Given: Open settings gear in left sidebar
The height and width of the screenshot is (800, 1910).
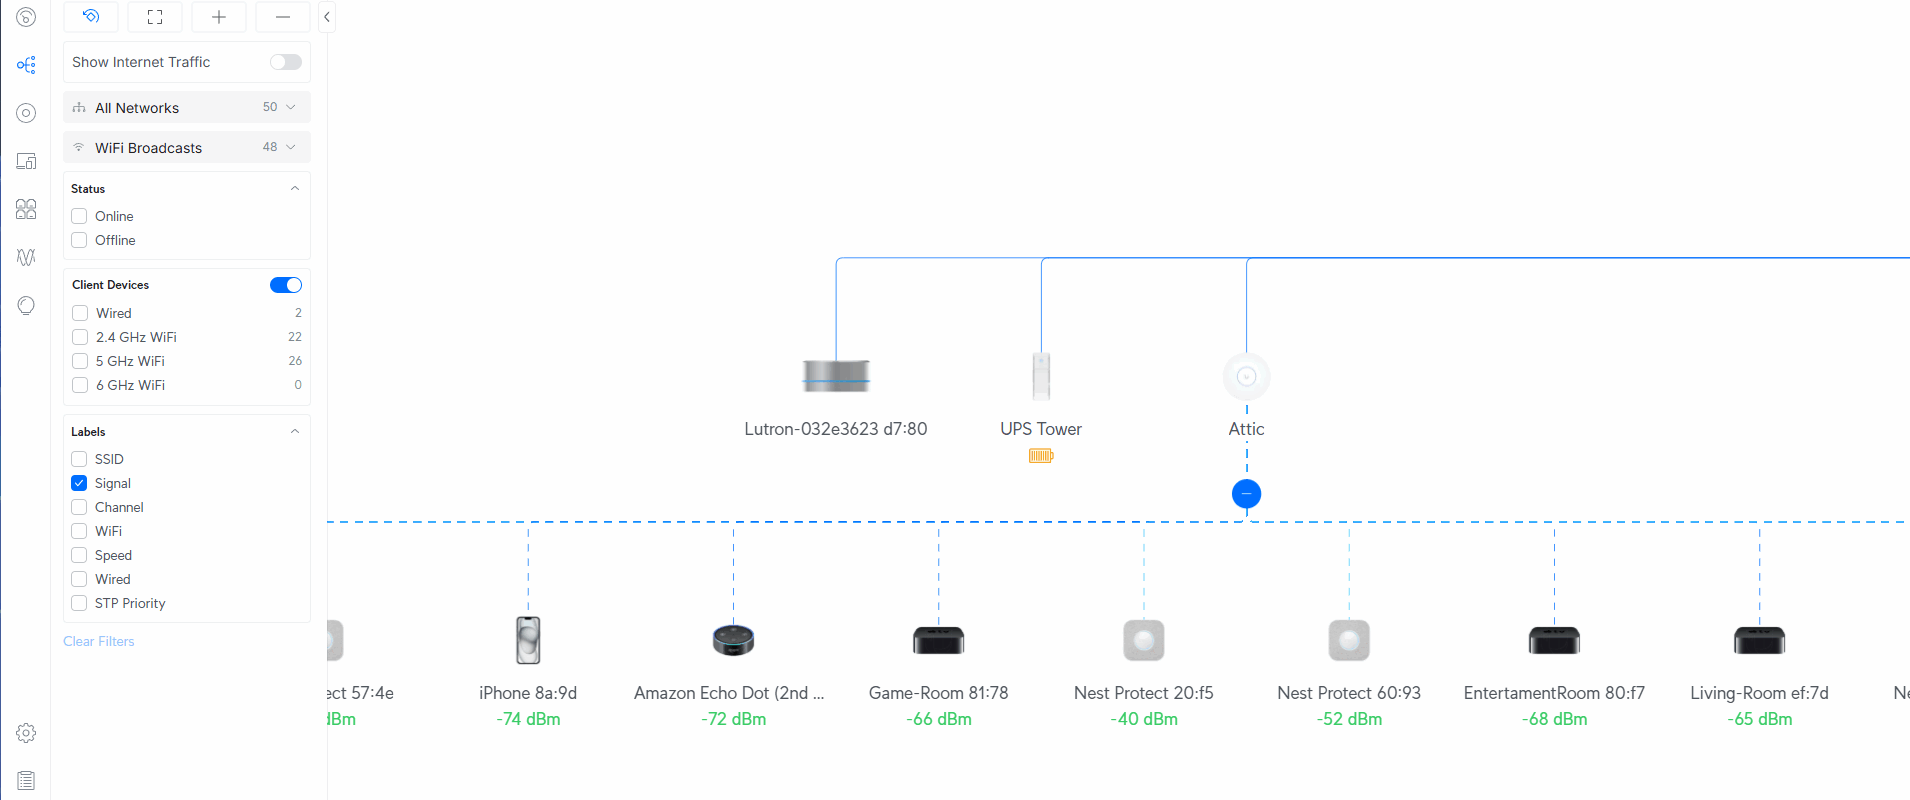Looking at the screenshot, I should click(26, 733).
